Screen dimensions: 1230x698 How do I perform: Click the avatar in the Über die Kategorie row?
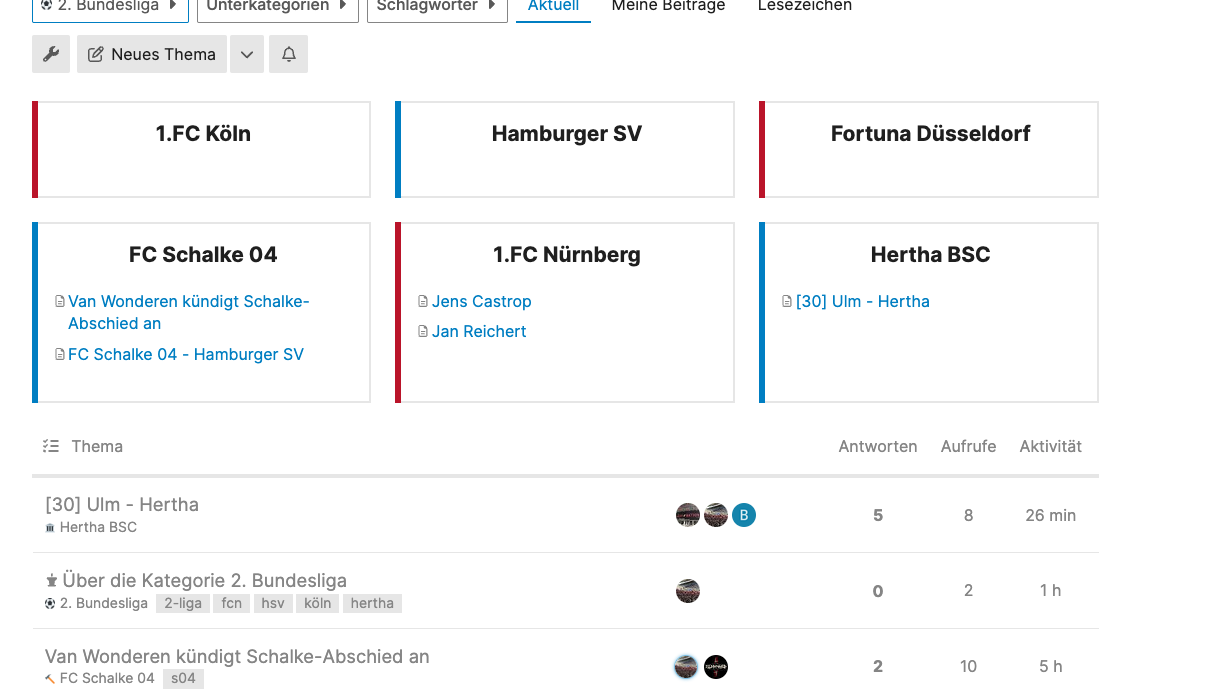[688, 591]
